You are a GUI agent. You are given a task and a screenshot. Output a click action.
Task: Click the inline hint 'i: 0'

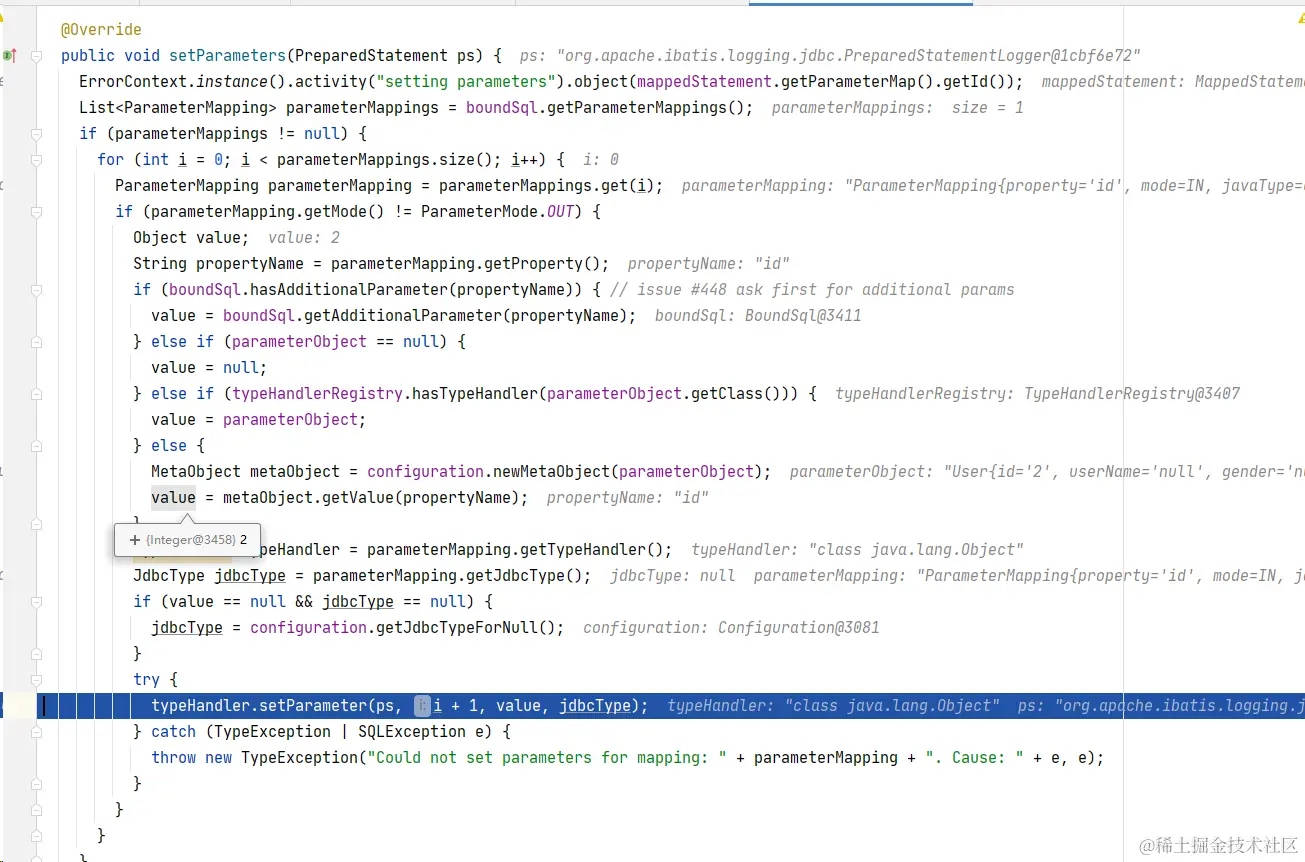coord(599,160)
